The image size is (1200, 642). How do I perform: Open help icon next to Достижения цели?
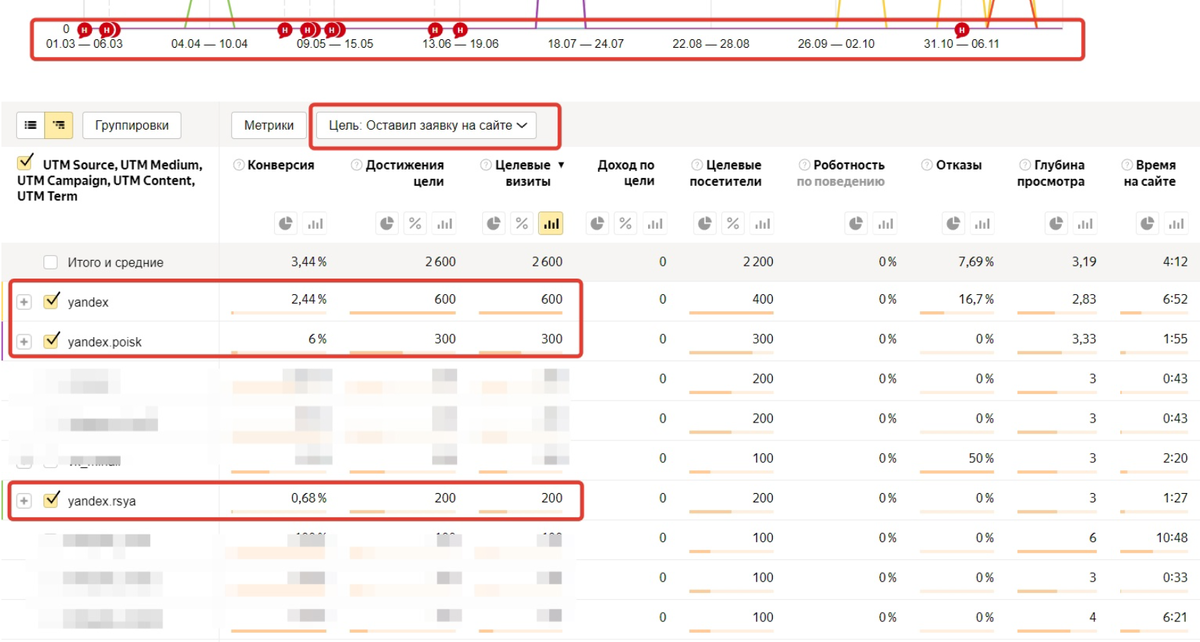[x=356, y=165]
